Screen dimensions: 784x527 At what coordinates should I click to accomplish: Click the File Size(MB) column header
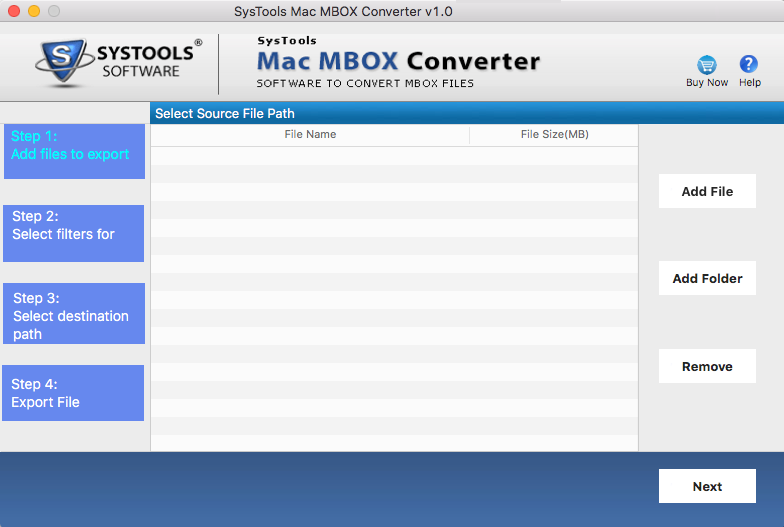pos(554,134)
